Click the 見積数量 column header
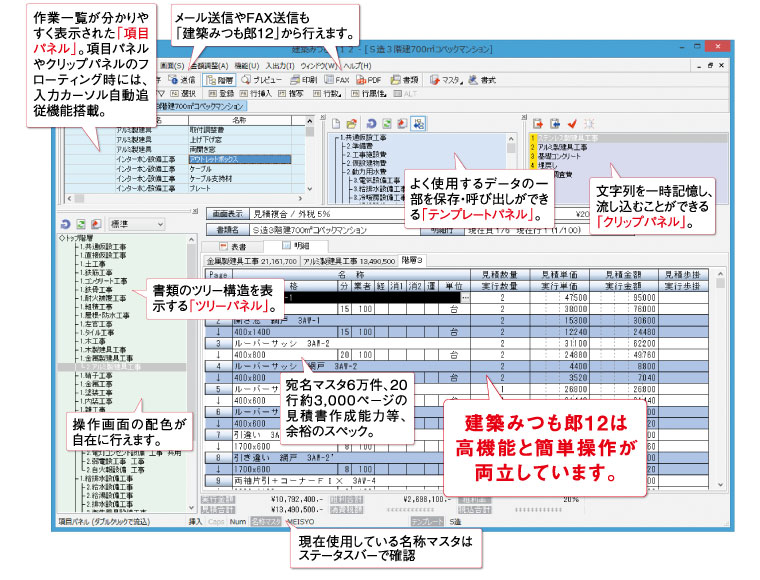The image size is (760, 580). point(500,275)
